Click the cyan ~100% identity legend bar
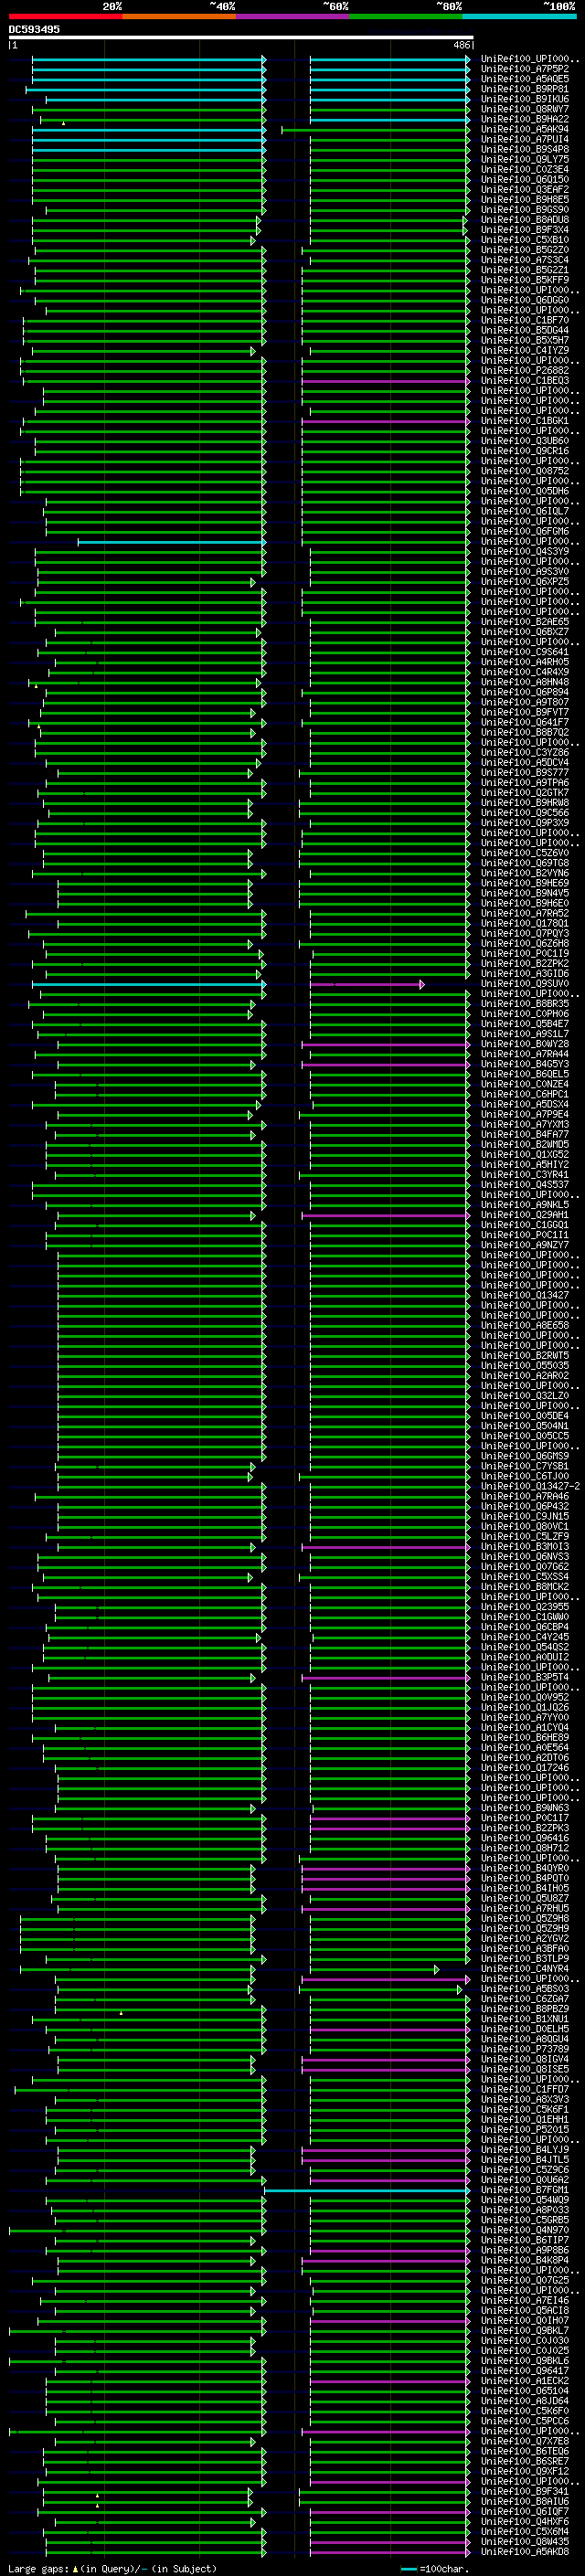 click(519, 16)
